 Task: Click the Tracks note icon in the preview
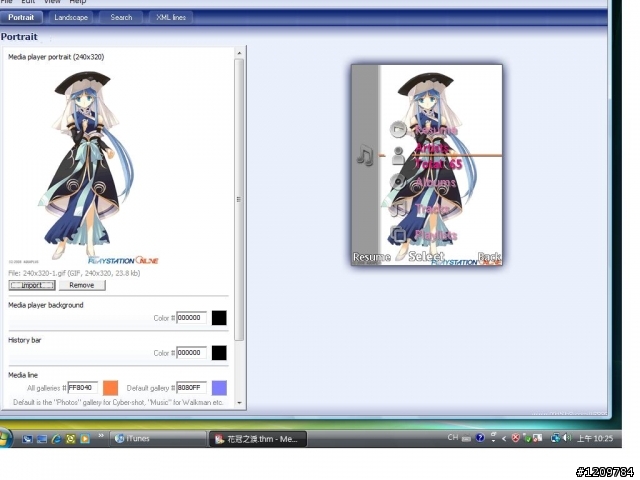[398, 208]
